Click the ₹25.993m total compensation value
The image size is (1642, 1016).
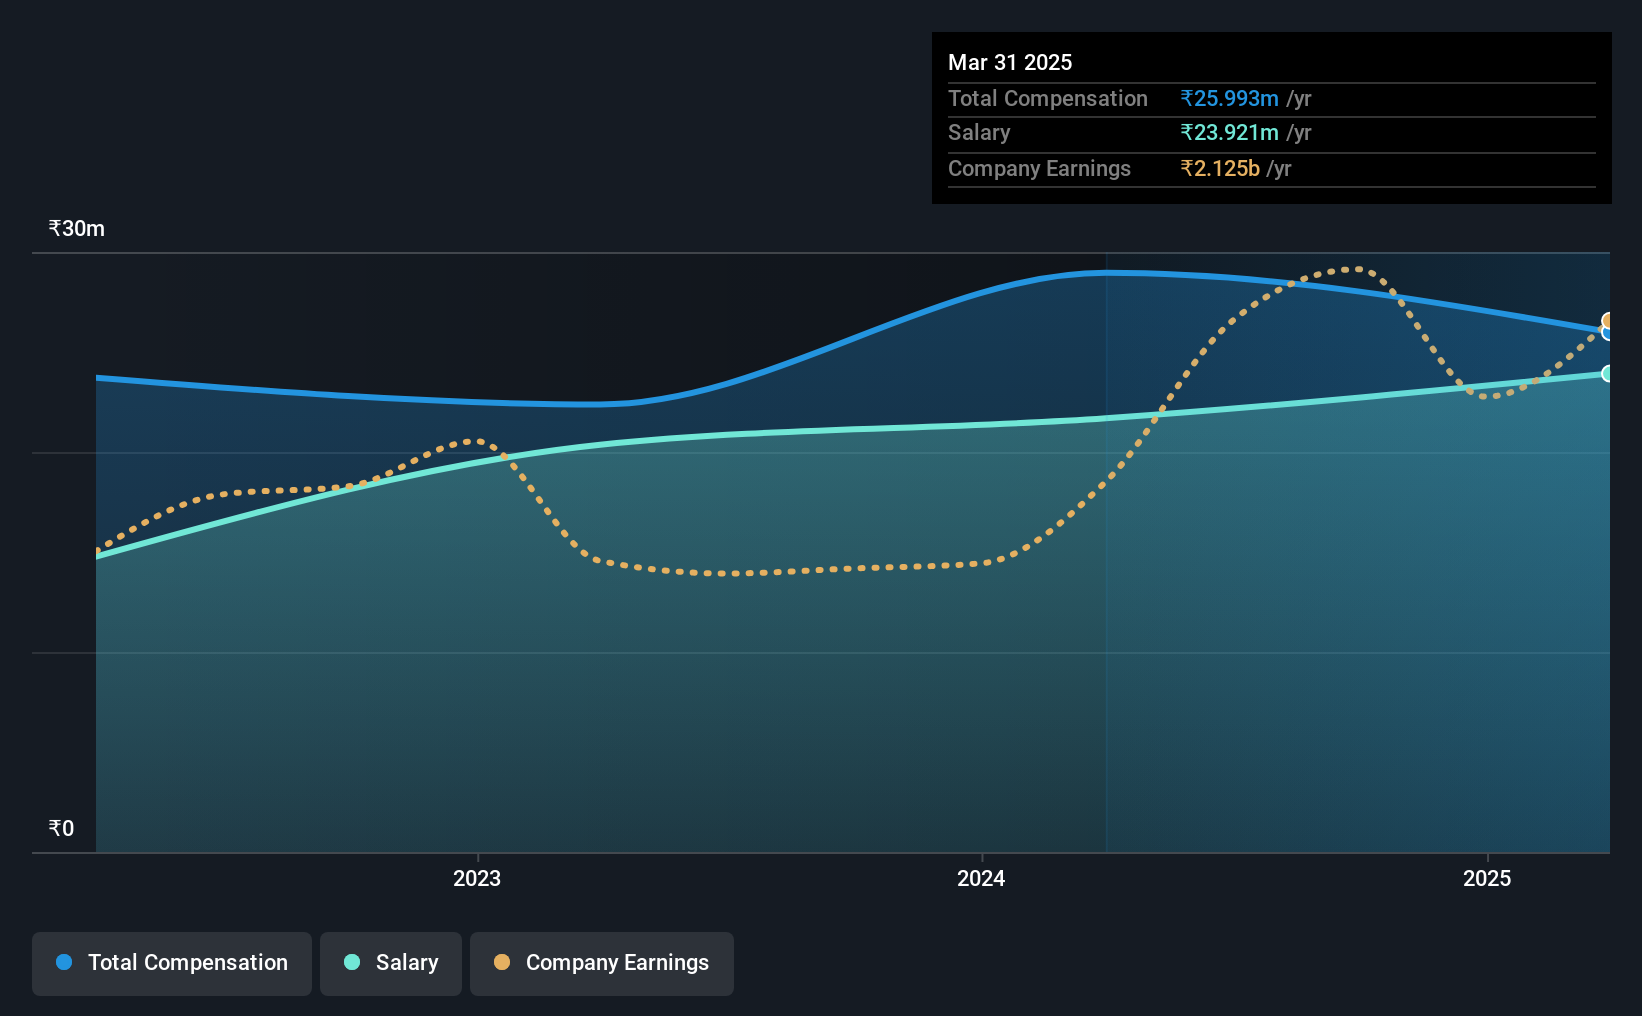pyautogui.click(x=1229, y=98)
